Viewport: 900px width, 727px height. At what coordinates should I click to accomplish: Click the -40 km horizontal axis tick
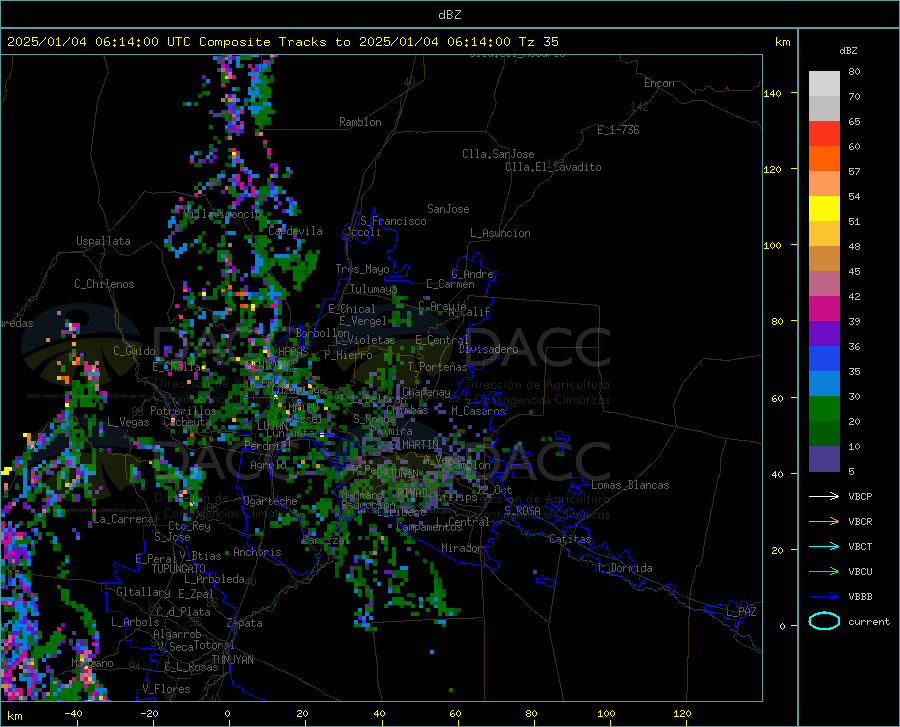click(x=73, y=713)
